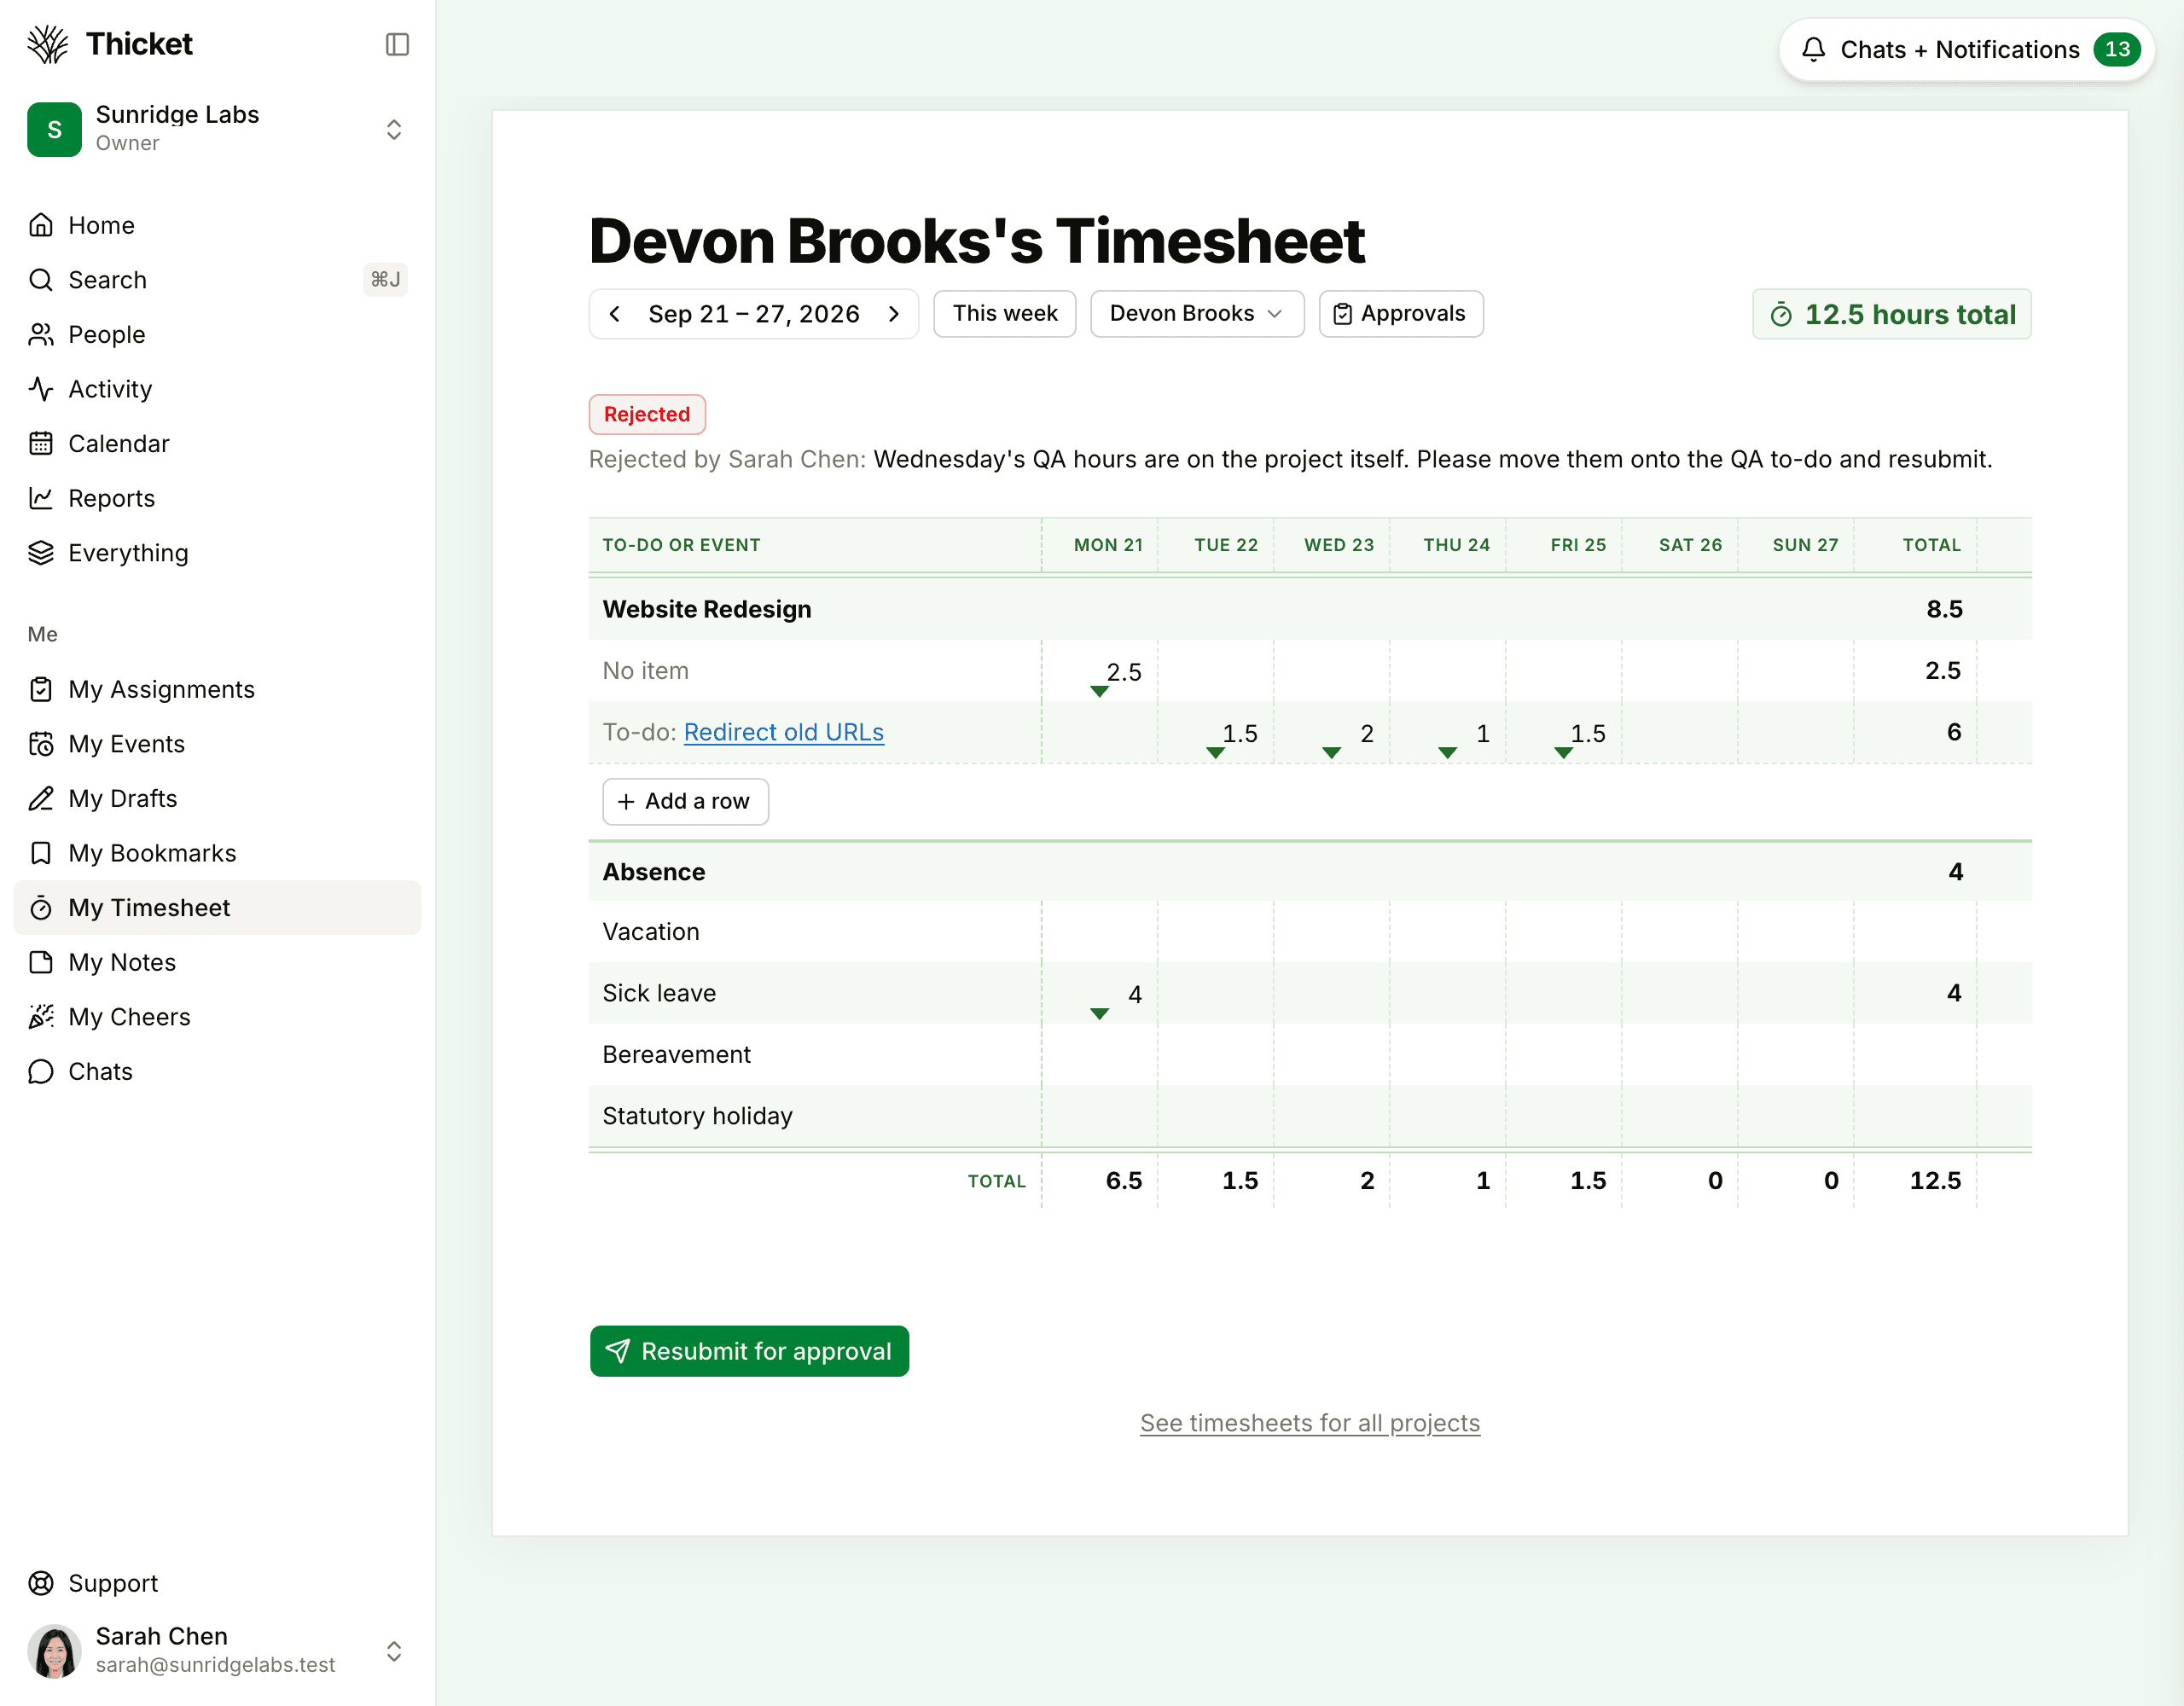Click the Everything layers icon

(x=41, y=553)
